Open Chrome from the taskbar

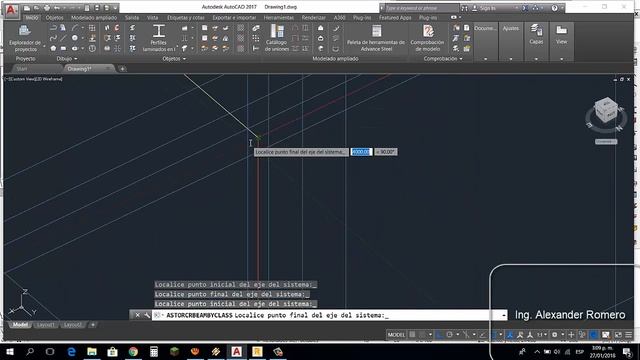[x=133, y=351]
